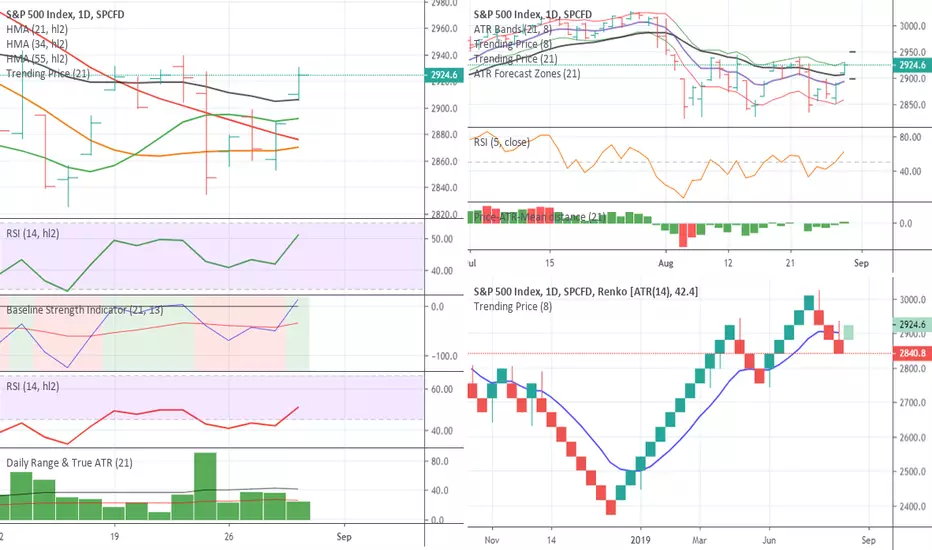Image resolution: width=932 pixels, height=550 pixels.
Task: Click the Price-ATR-Mean distance (21) label
Action: coord(540,217)
